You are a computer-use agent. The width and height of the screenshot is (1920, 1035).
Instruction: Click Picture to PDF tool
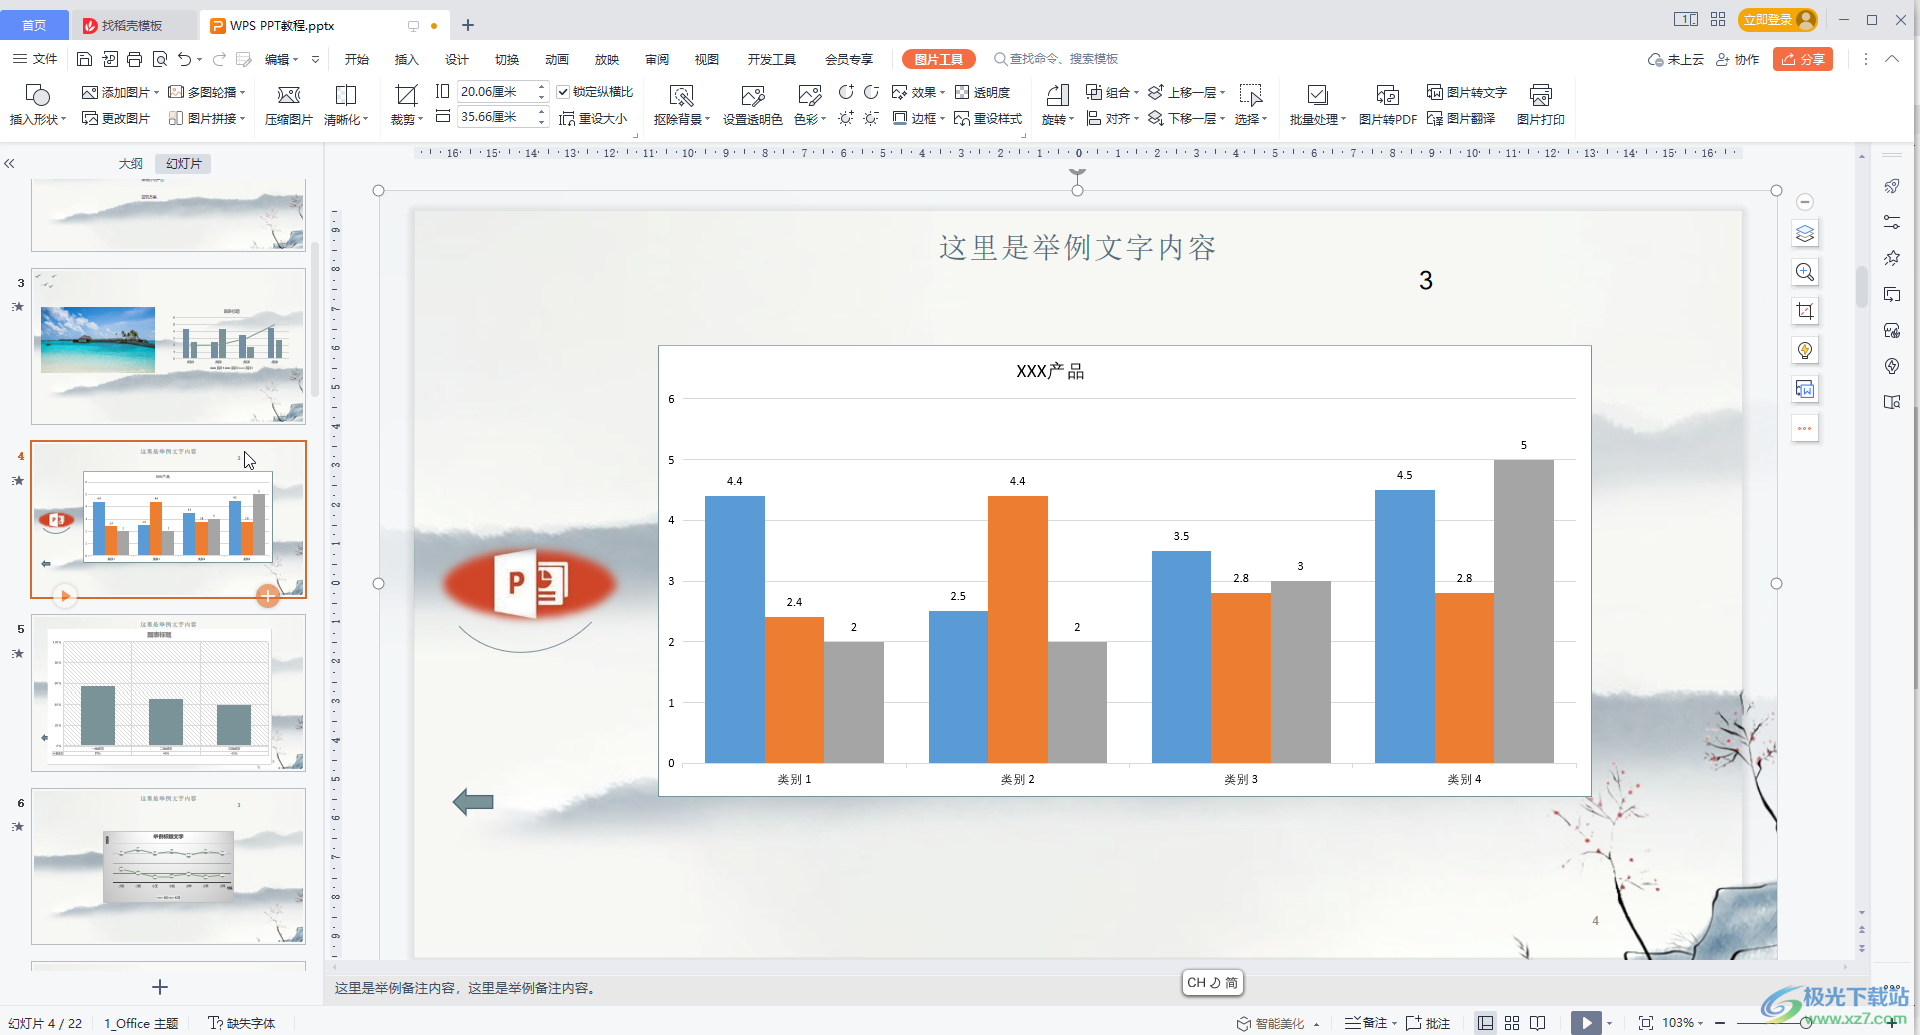1387,105
